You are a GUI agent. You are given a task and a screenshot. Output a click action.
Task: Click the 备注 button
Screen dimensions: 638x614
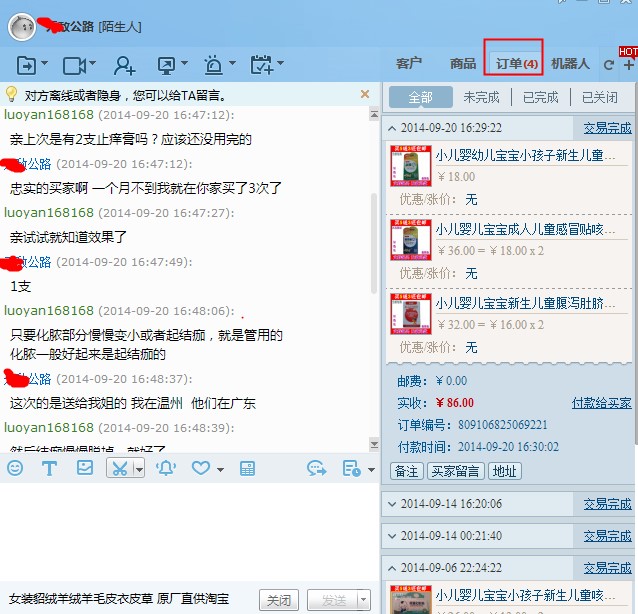406,471
